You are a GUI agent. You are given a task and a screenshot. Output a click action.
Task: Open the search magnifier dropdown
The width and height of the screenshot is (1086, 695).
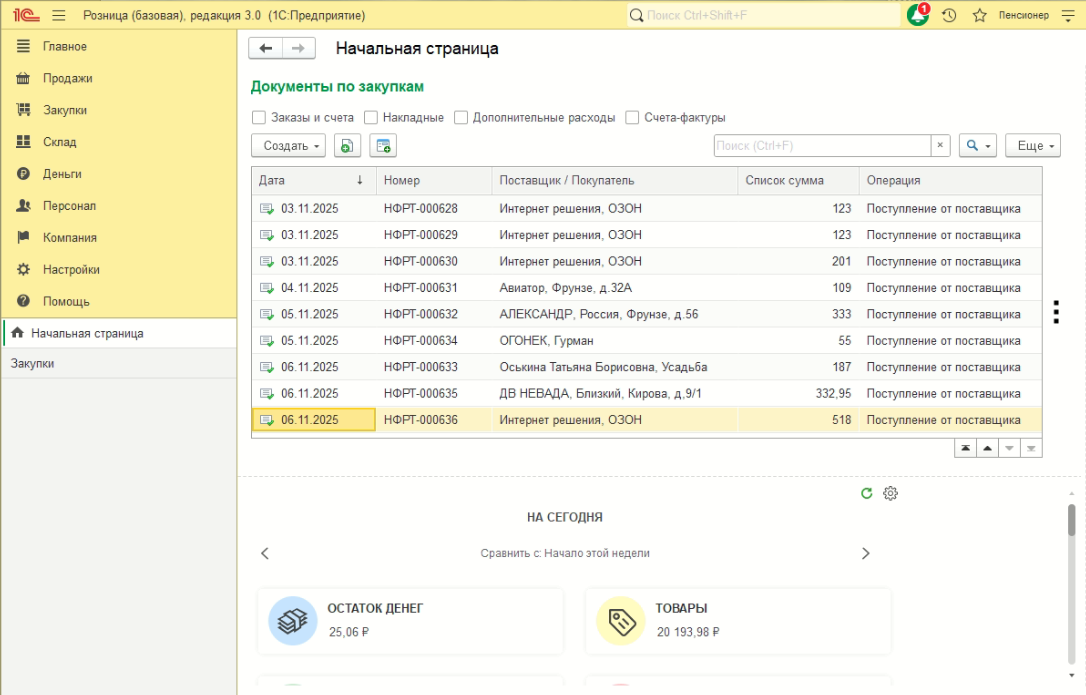pyautogui.click(x=977, y=146)
